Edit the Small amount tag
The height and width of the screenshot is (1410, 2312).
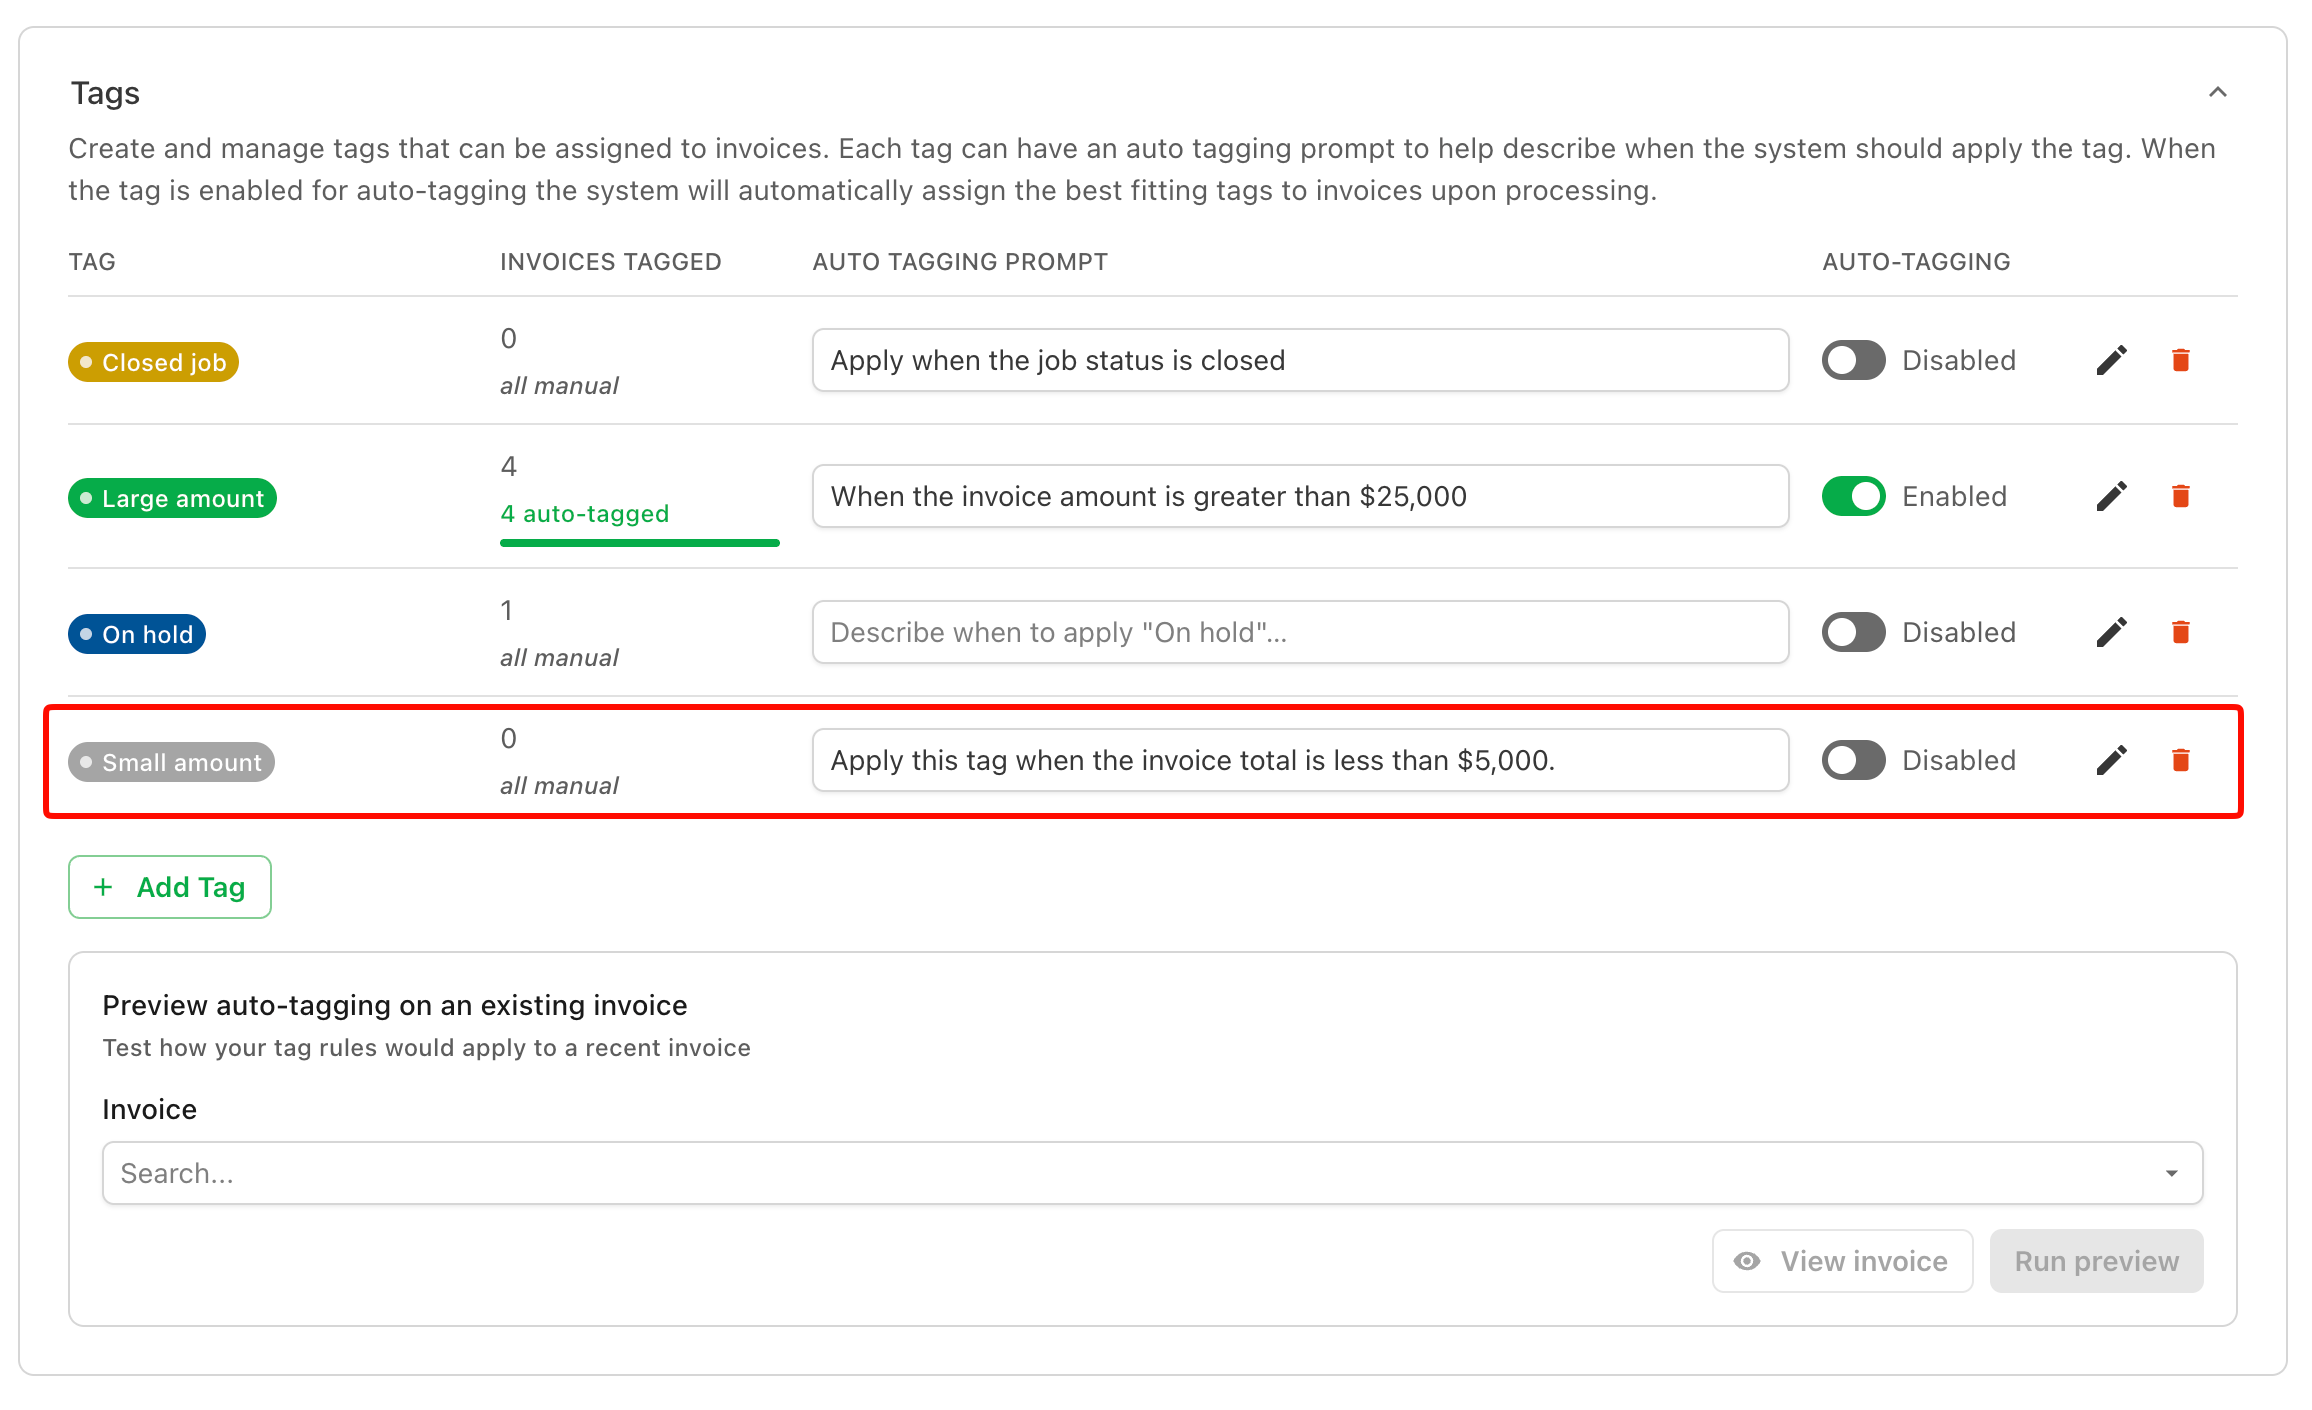[x=2111, y=760]
